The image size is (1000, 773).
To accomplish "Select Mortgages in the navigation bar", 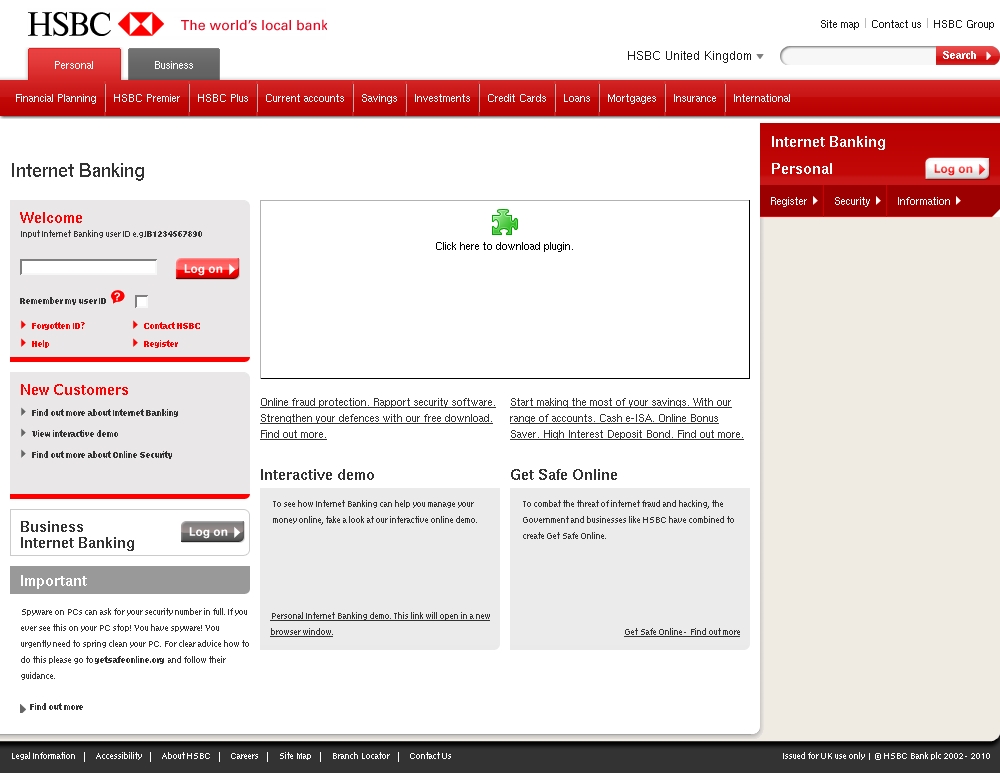I will (632, 98).
